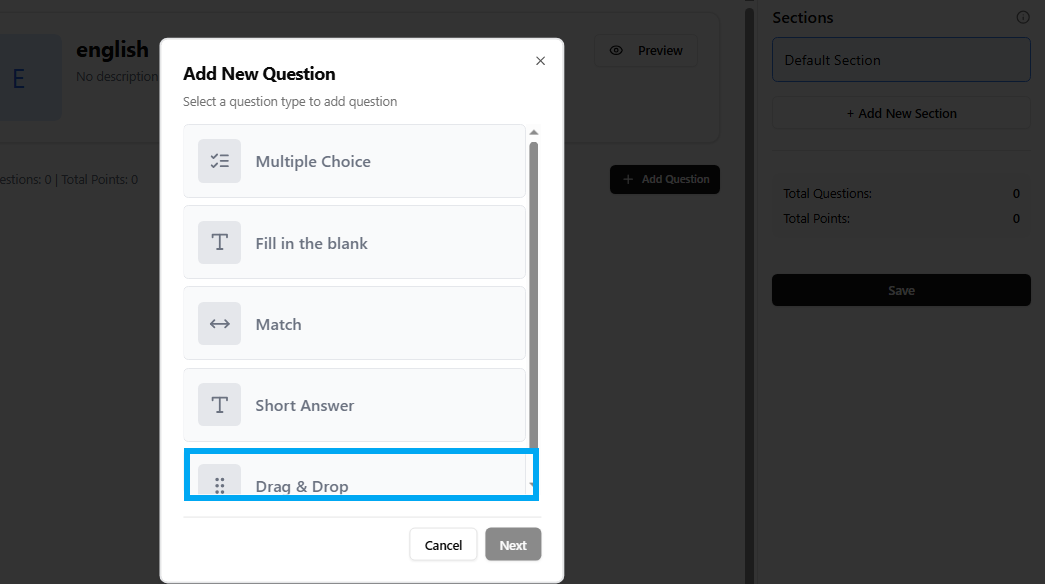
Task: Click the question type list scrollbar thumb
Action: [x=533, y=290]
